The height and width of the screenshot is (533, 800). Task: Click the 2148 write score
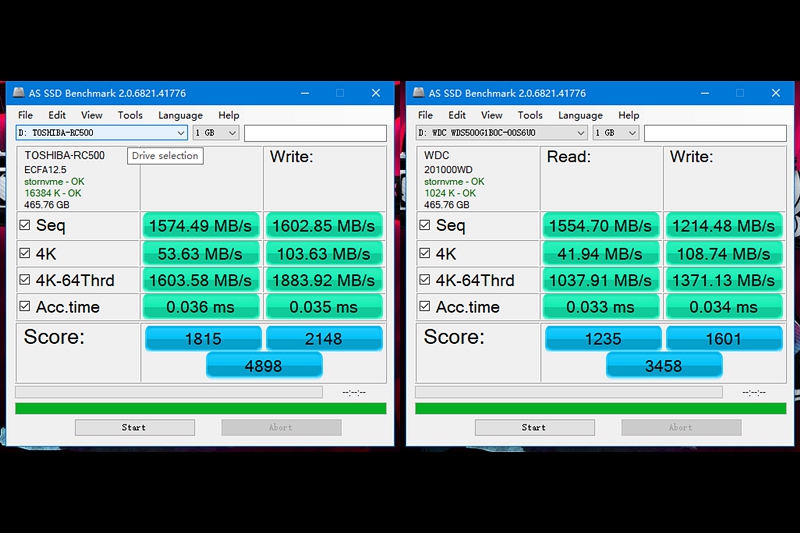coord(324,339)
